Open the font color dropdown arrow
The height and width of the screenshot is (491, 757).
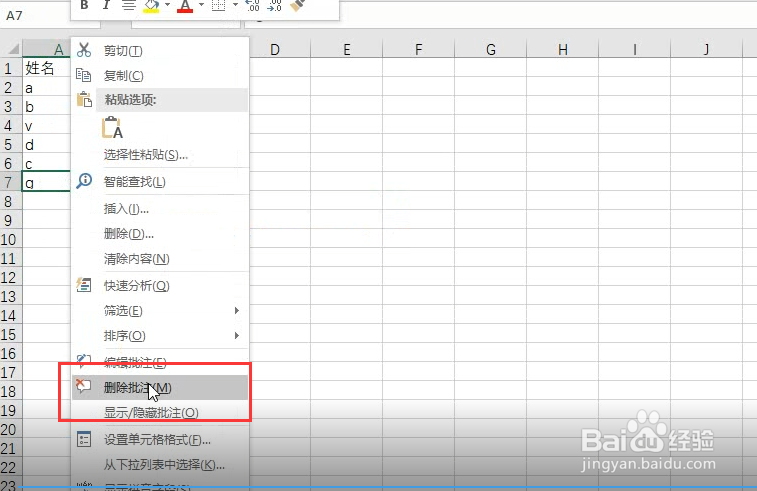[x=201, y=5]
